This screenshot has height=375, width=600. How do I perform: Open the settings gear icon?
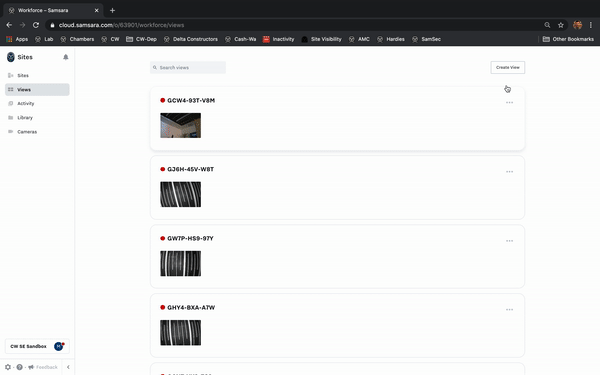click(8, 367)
